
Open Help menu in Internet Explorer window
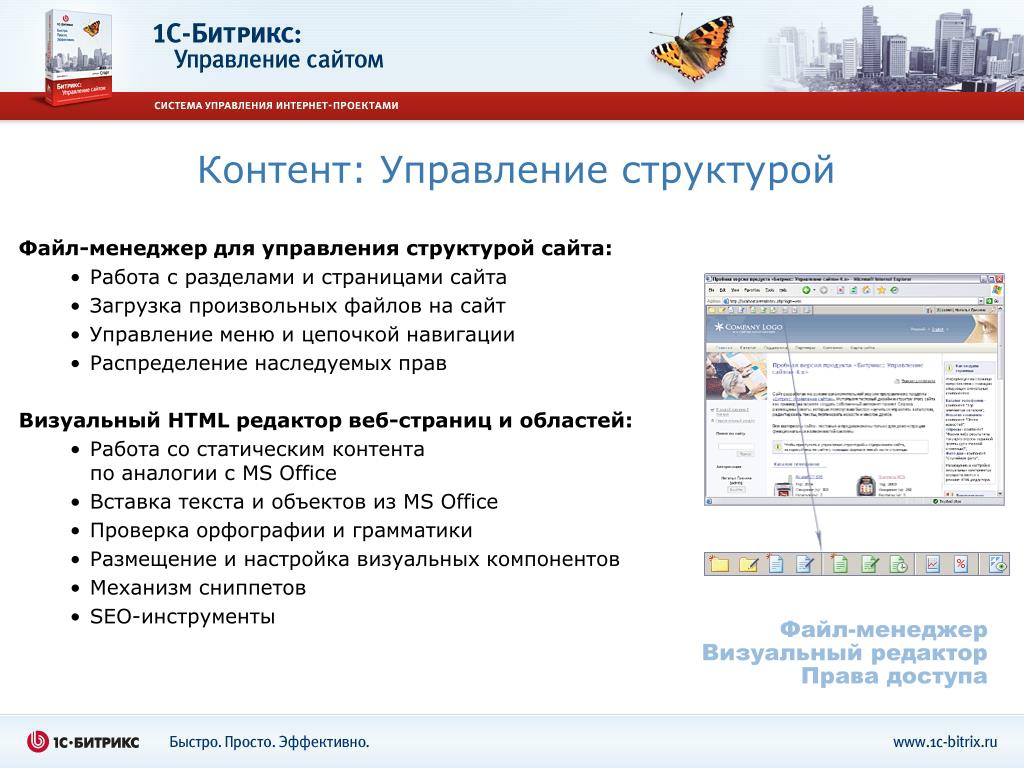click(783, 290)
